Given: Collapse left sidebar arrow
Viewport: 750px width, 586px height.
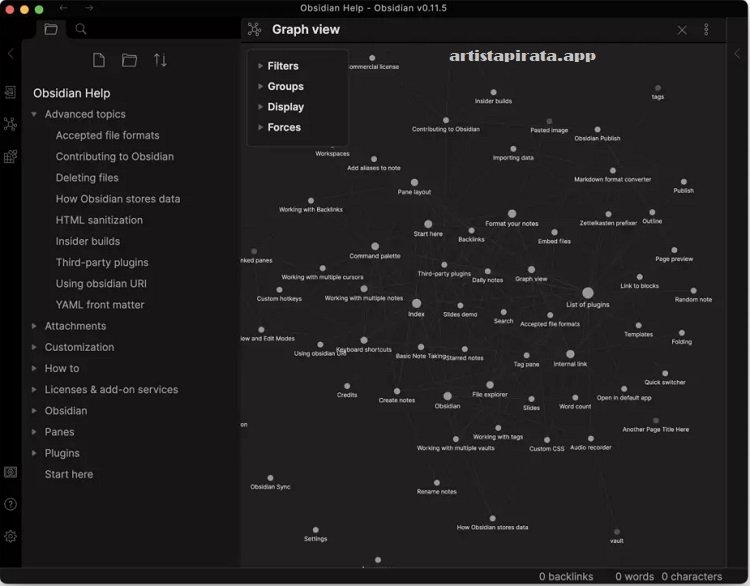Looking at the screenshot, I should click(11, 54).
